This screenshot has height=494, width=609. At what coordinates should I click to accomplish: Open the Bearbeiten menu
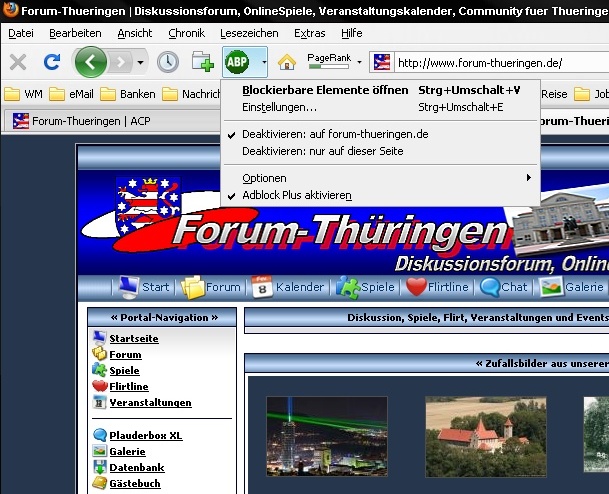(x=75, y=33)
